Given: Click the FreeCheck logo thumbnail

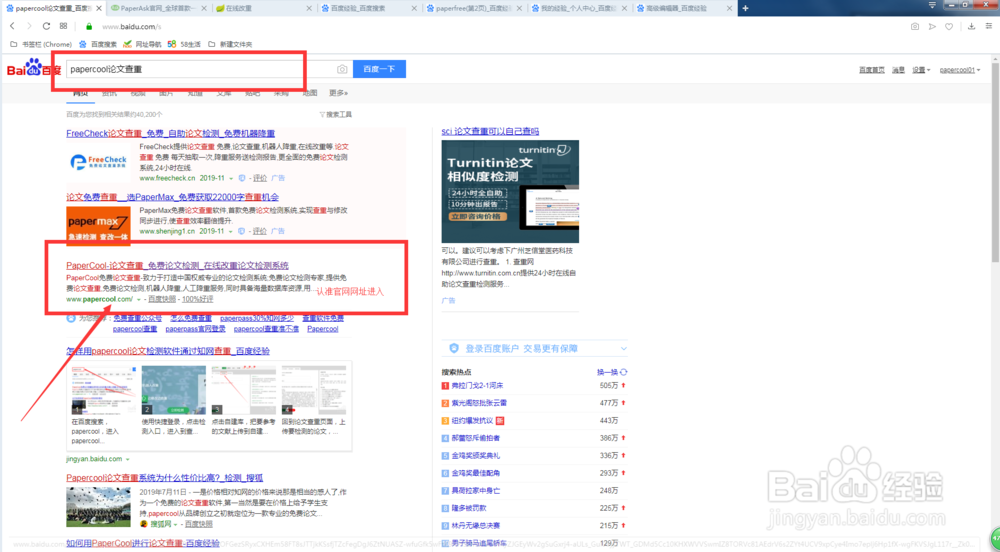Looking at the screenshot, I should click(x=98, y=163).
